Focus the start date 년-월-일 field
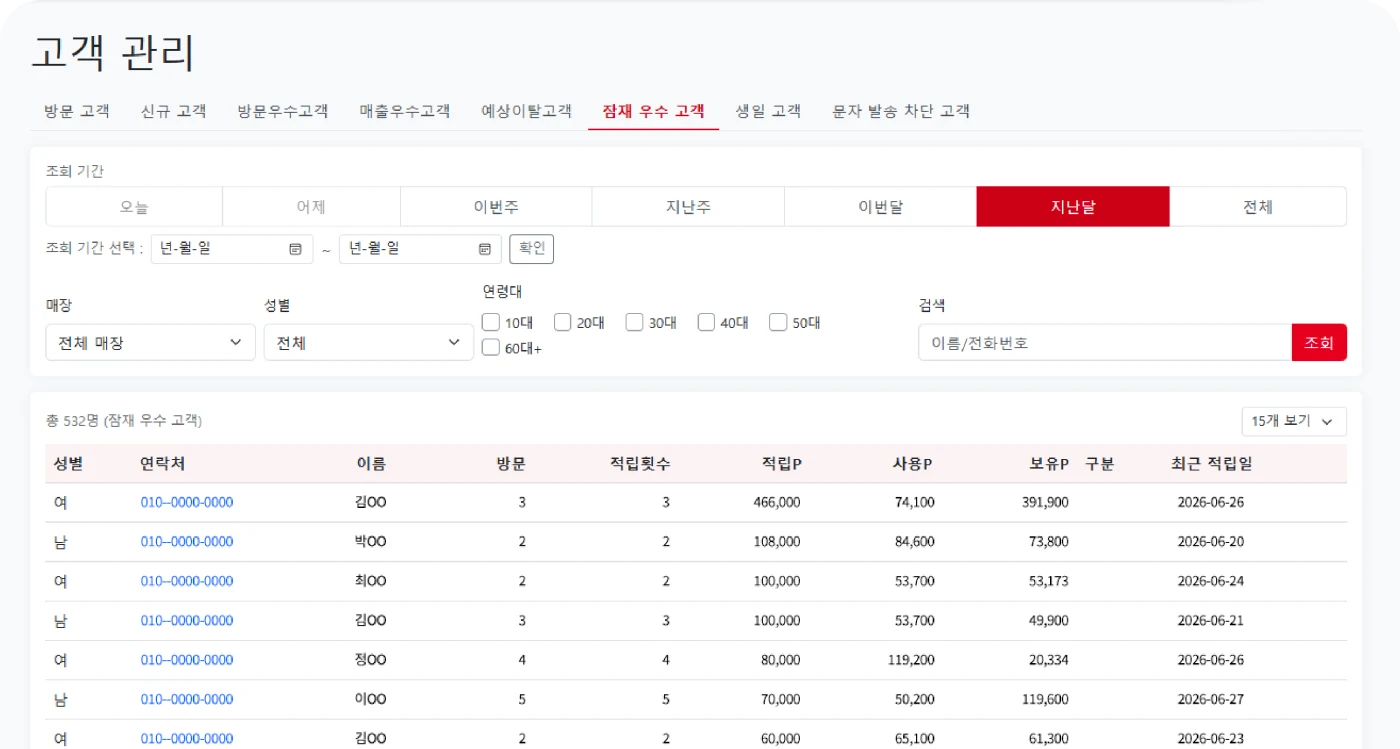Image resolution: width=1400 pixels, height=749 pixels. pos(233,249)
